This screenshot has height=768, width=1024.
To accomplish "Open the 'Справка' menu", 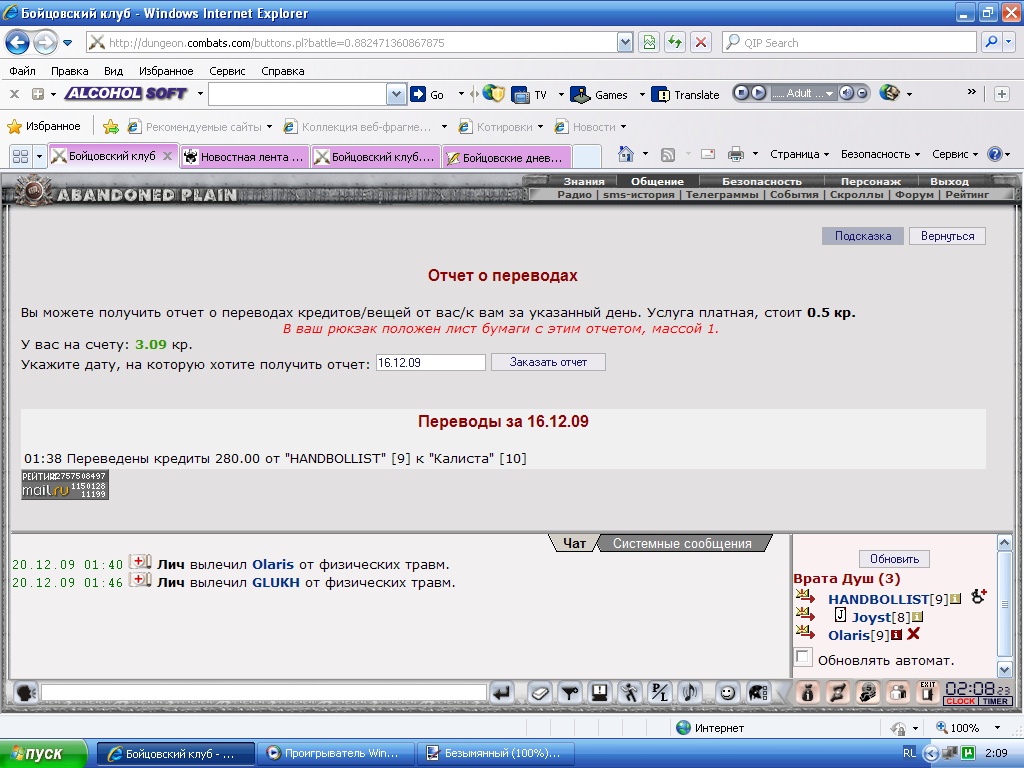I will tap(283, 71).
